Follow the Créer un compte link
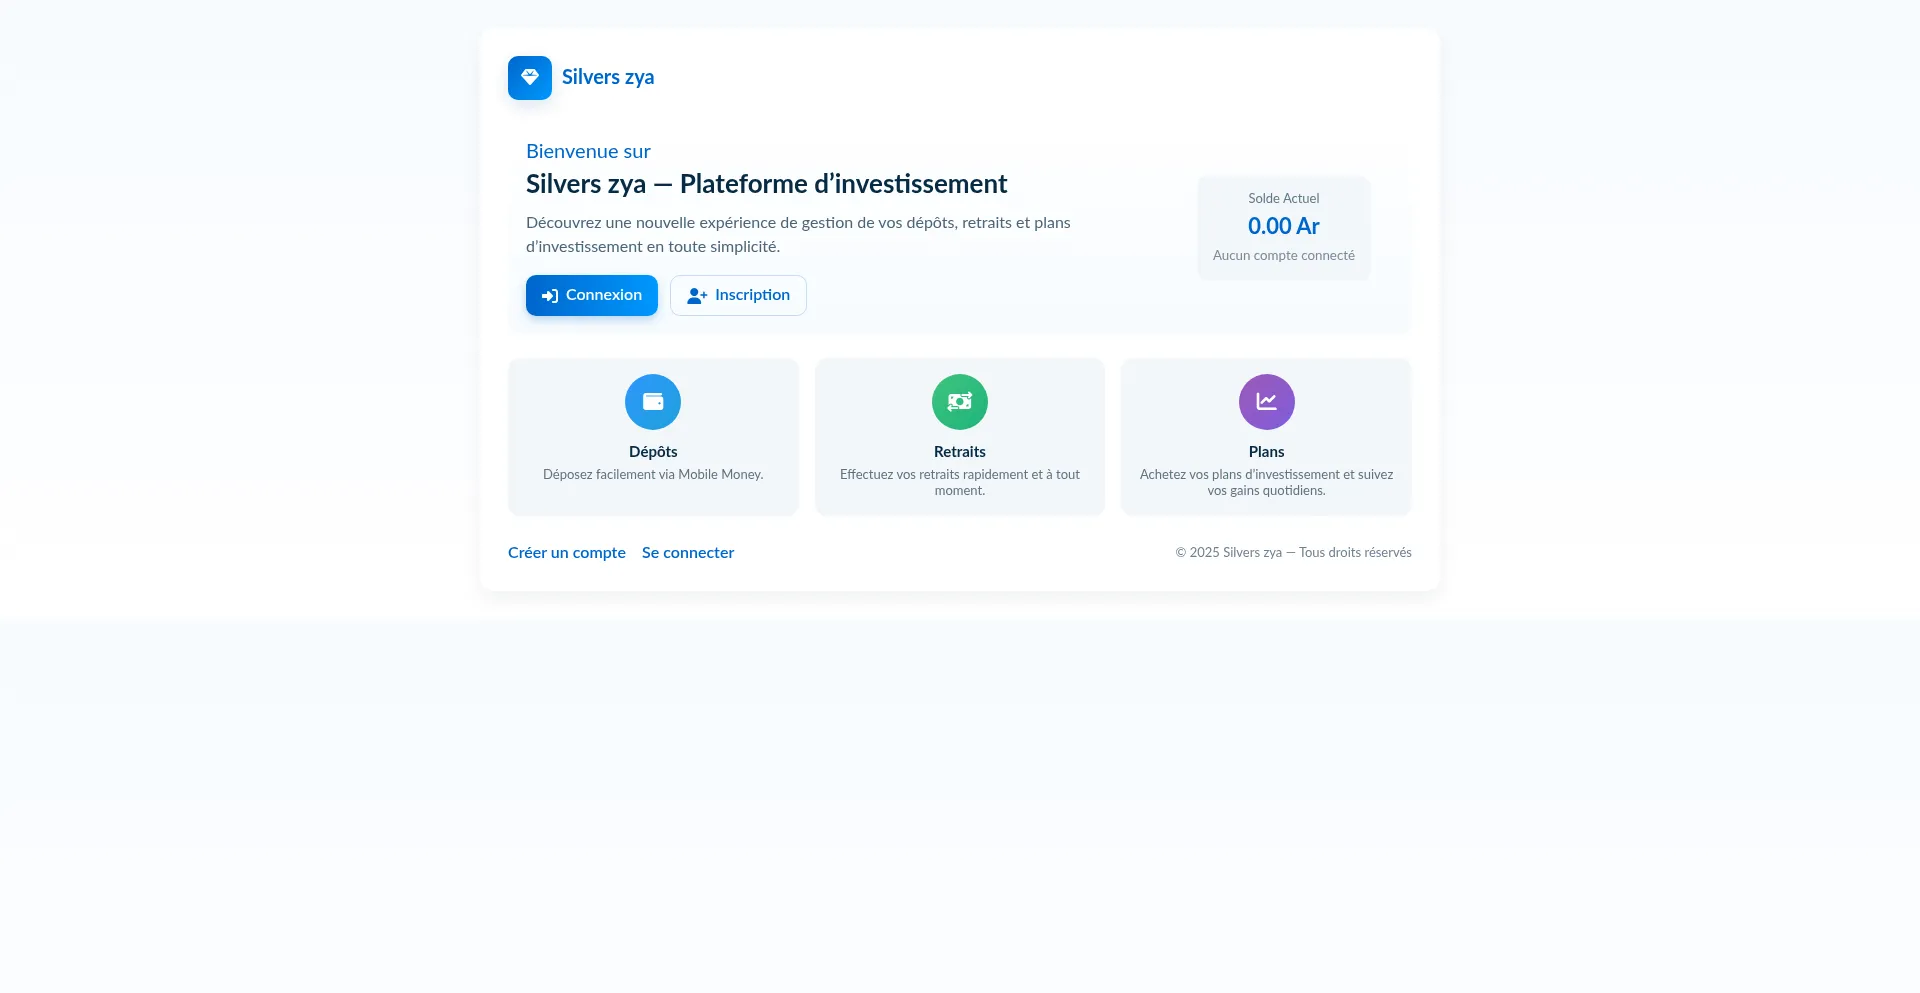This screenshot has height=993, width=1920. pyautogui.click(x=566, y=553)
